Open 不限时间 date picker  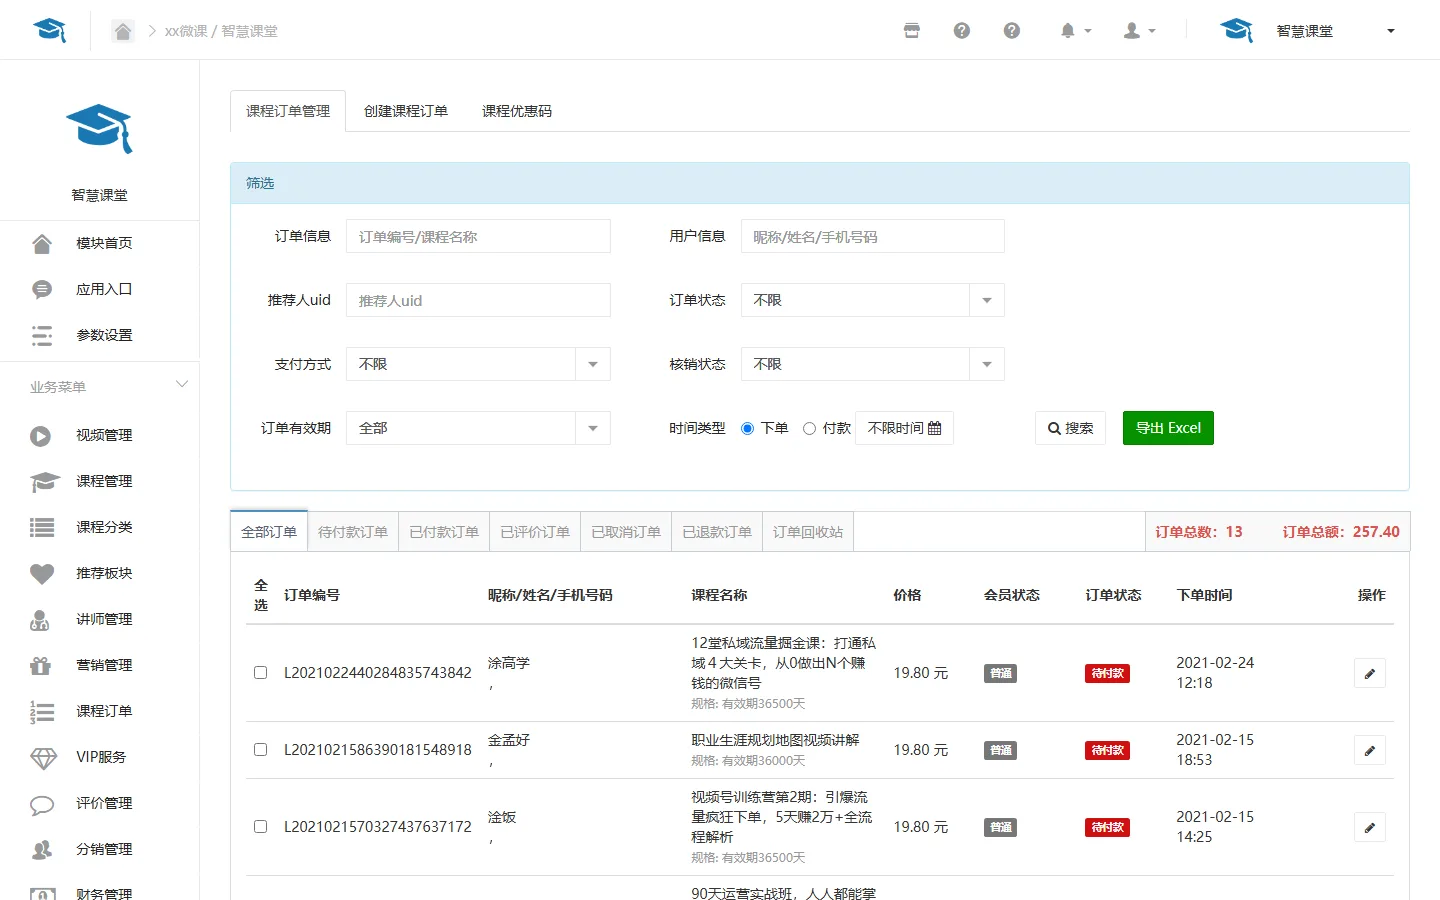point(904,428)
